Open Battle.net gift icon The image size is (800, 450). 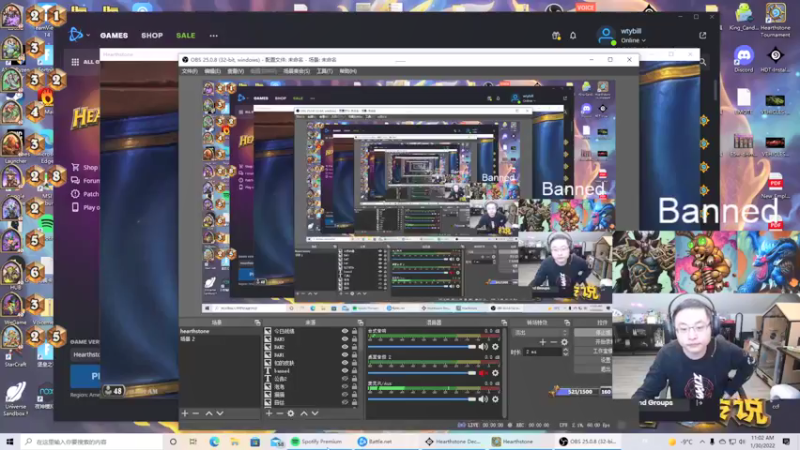pos(556,36)
